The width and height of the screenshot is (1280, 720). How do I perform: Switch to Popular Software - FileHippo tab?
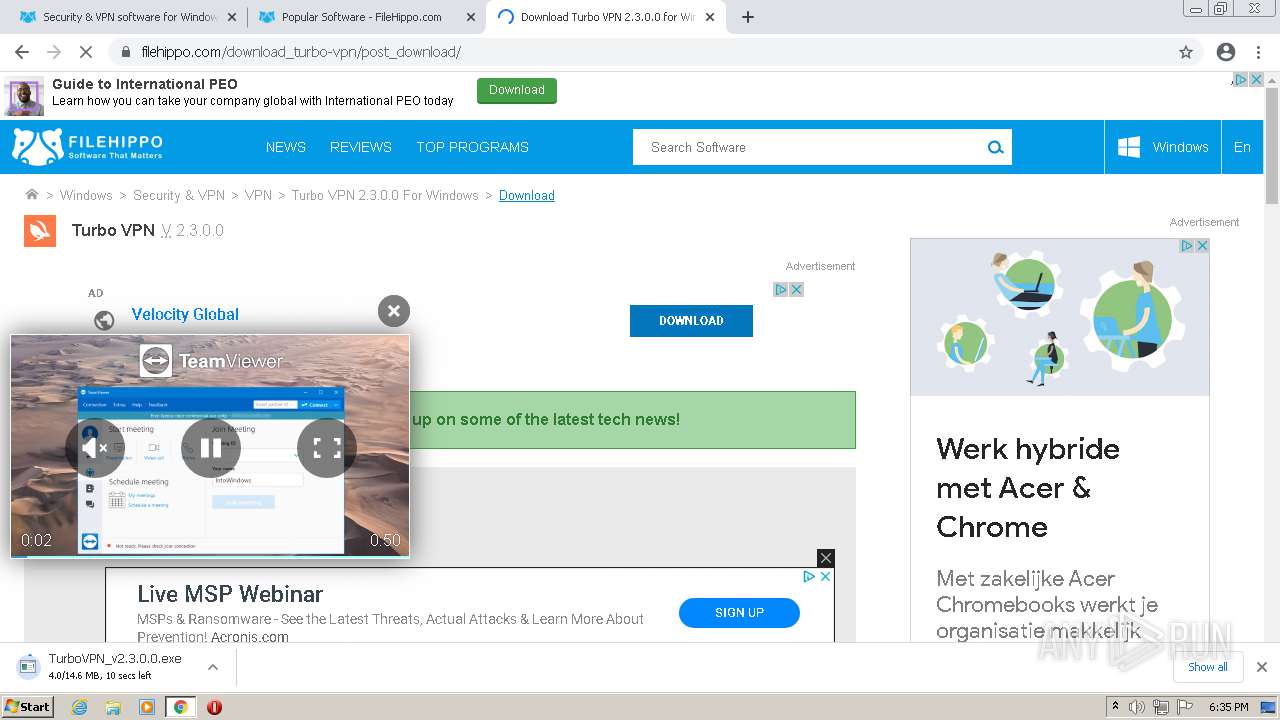tap(364, 17)
